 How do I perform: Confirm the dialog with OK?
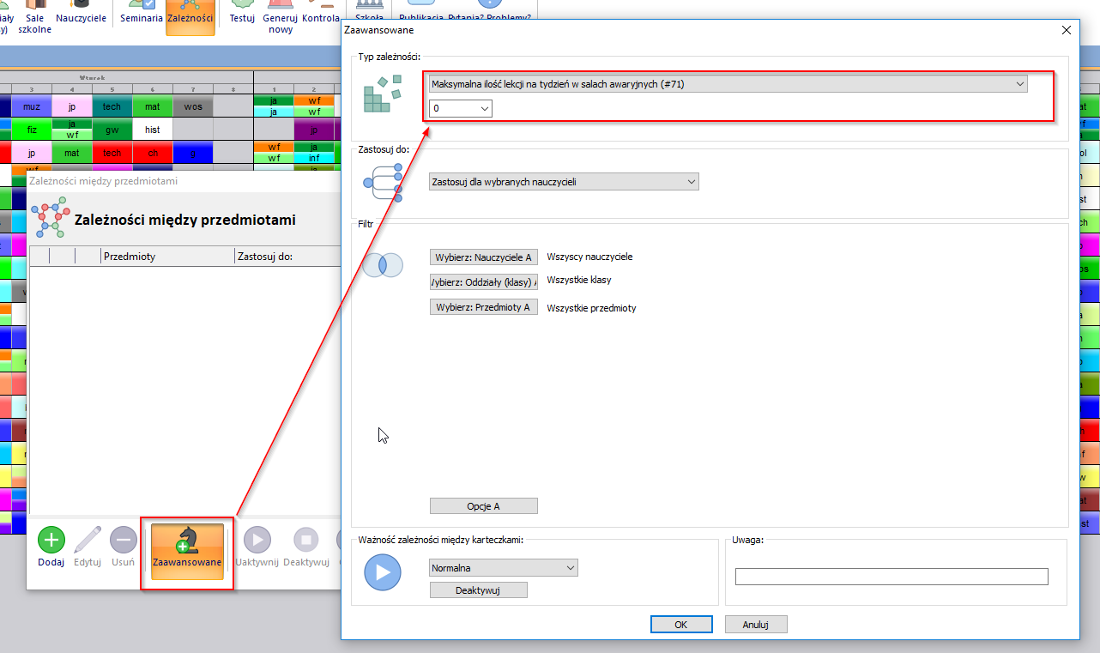(680, 624)
